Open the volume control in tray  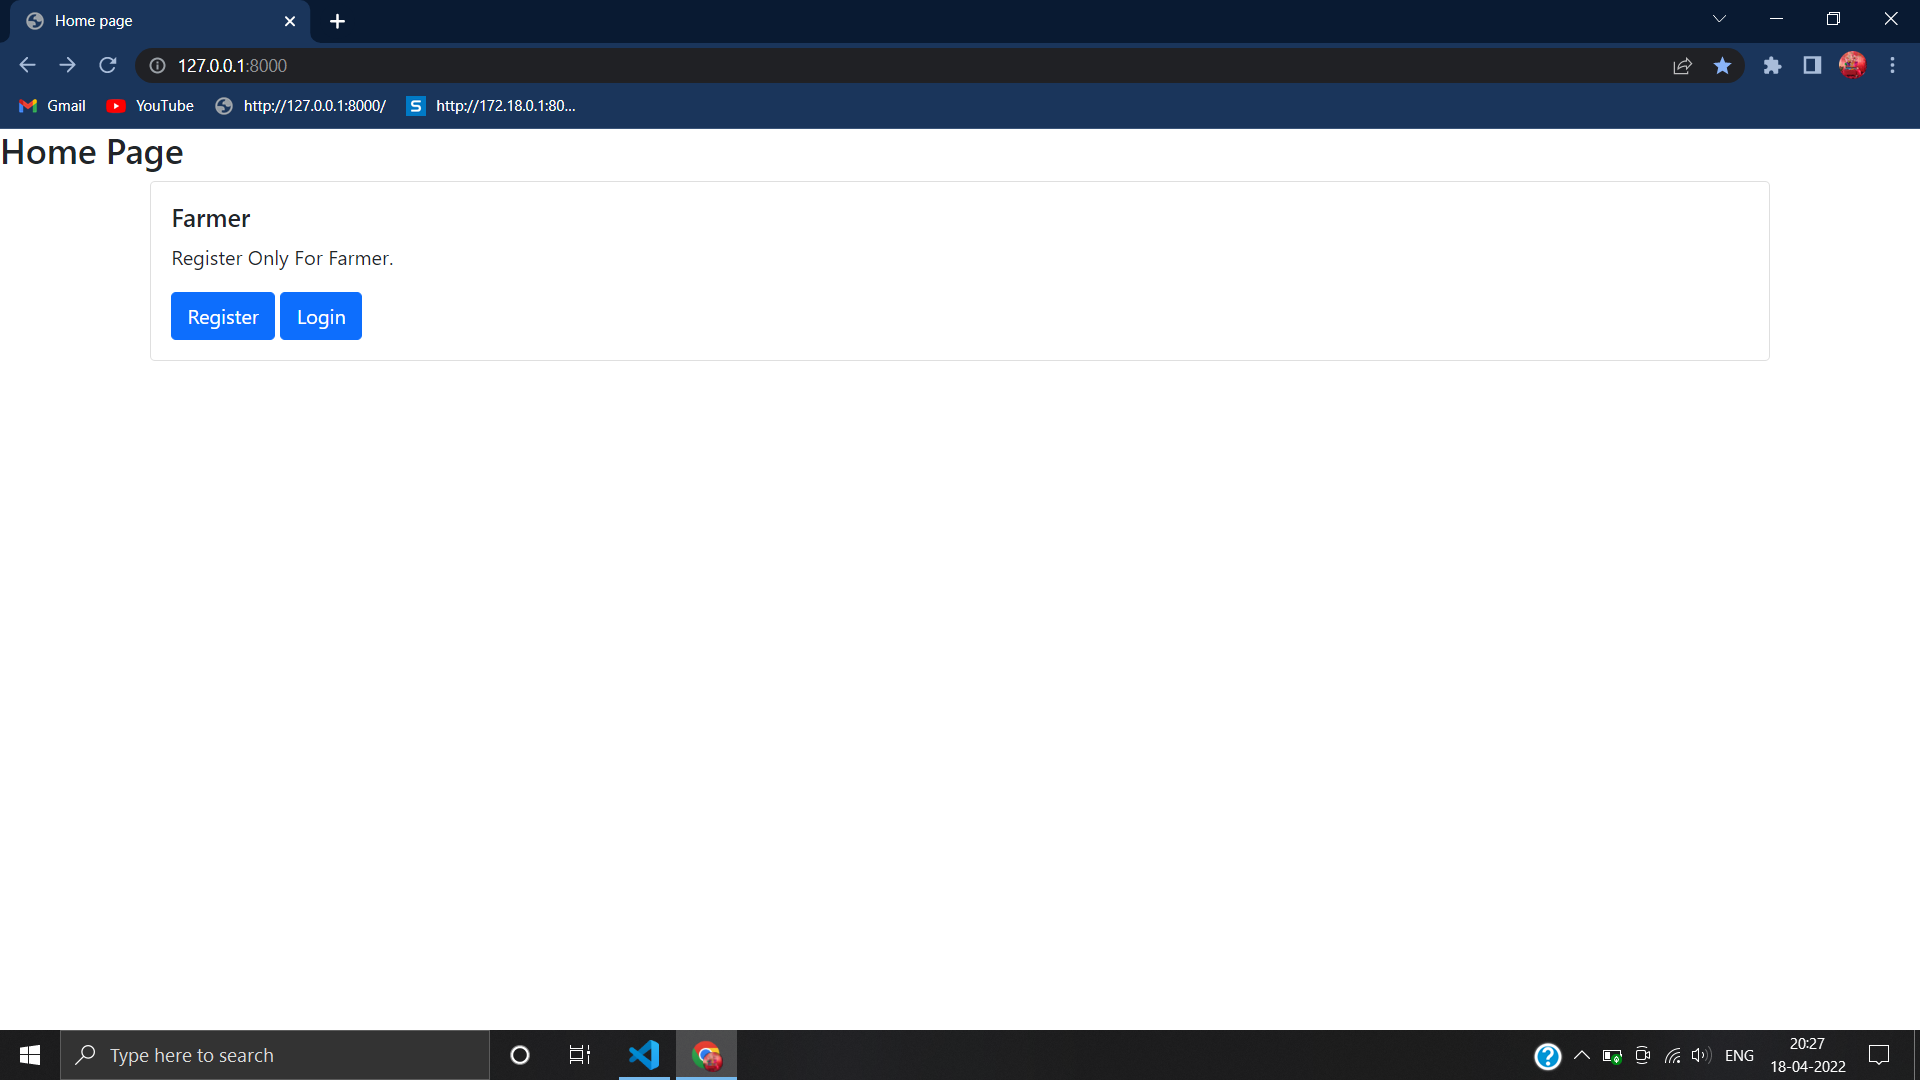[1701, 1055]
